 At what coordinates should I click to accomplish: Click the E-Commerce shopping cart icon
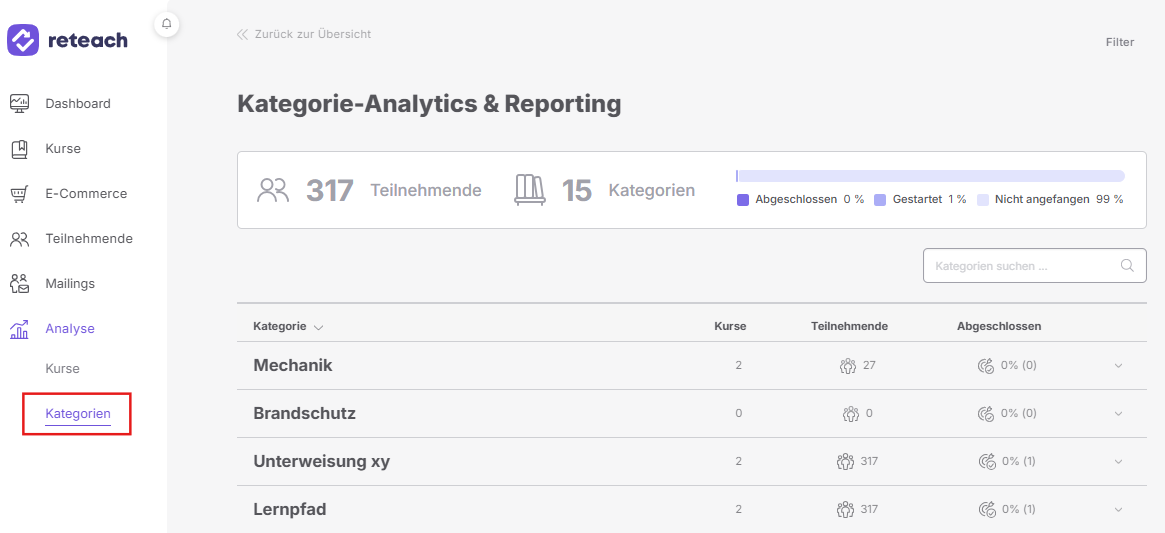pos(19,194)
